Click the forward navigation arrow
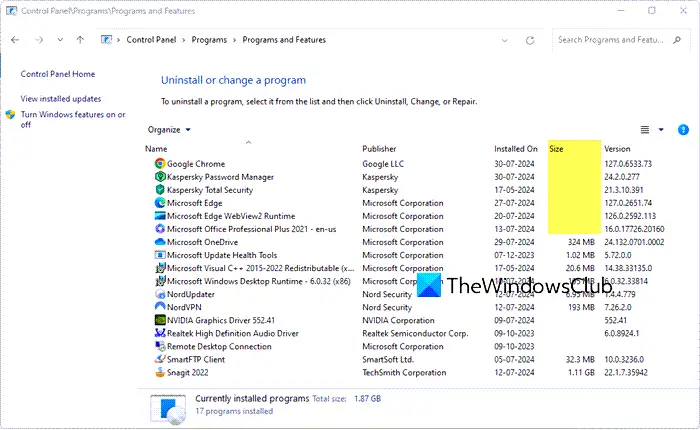 tap(39, 40)
